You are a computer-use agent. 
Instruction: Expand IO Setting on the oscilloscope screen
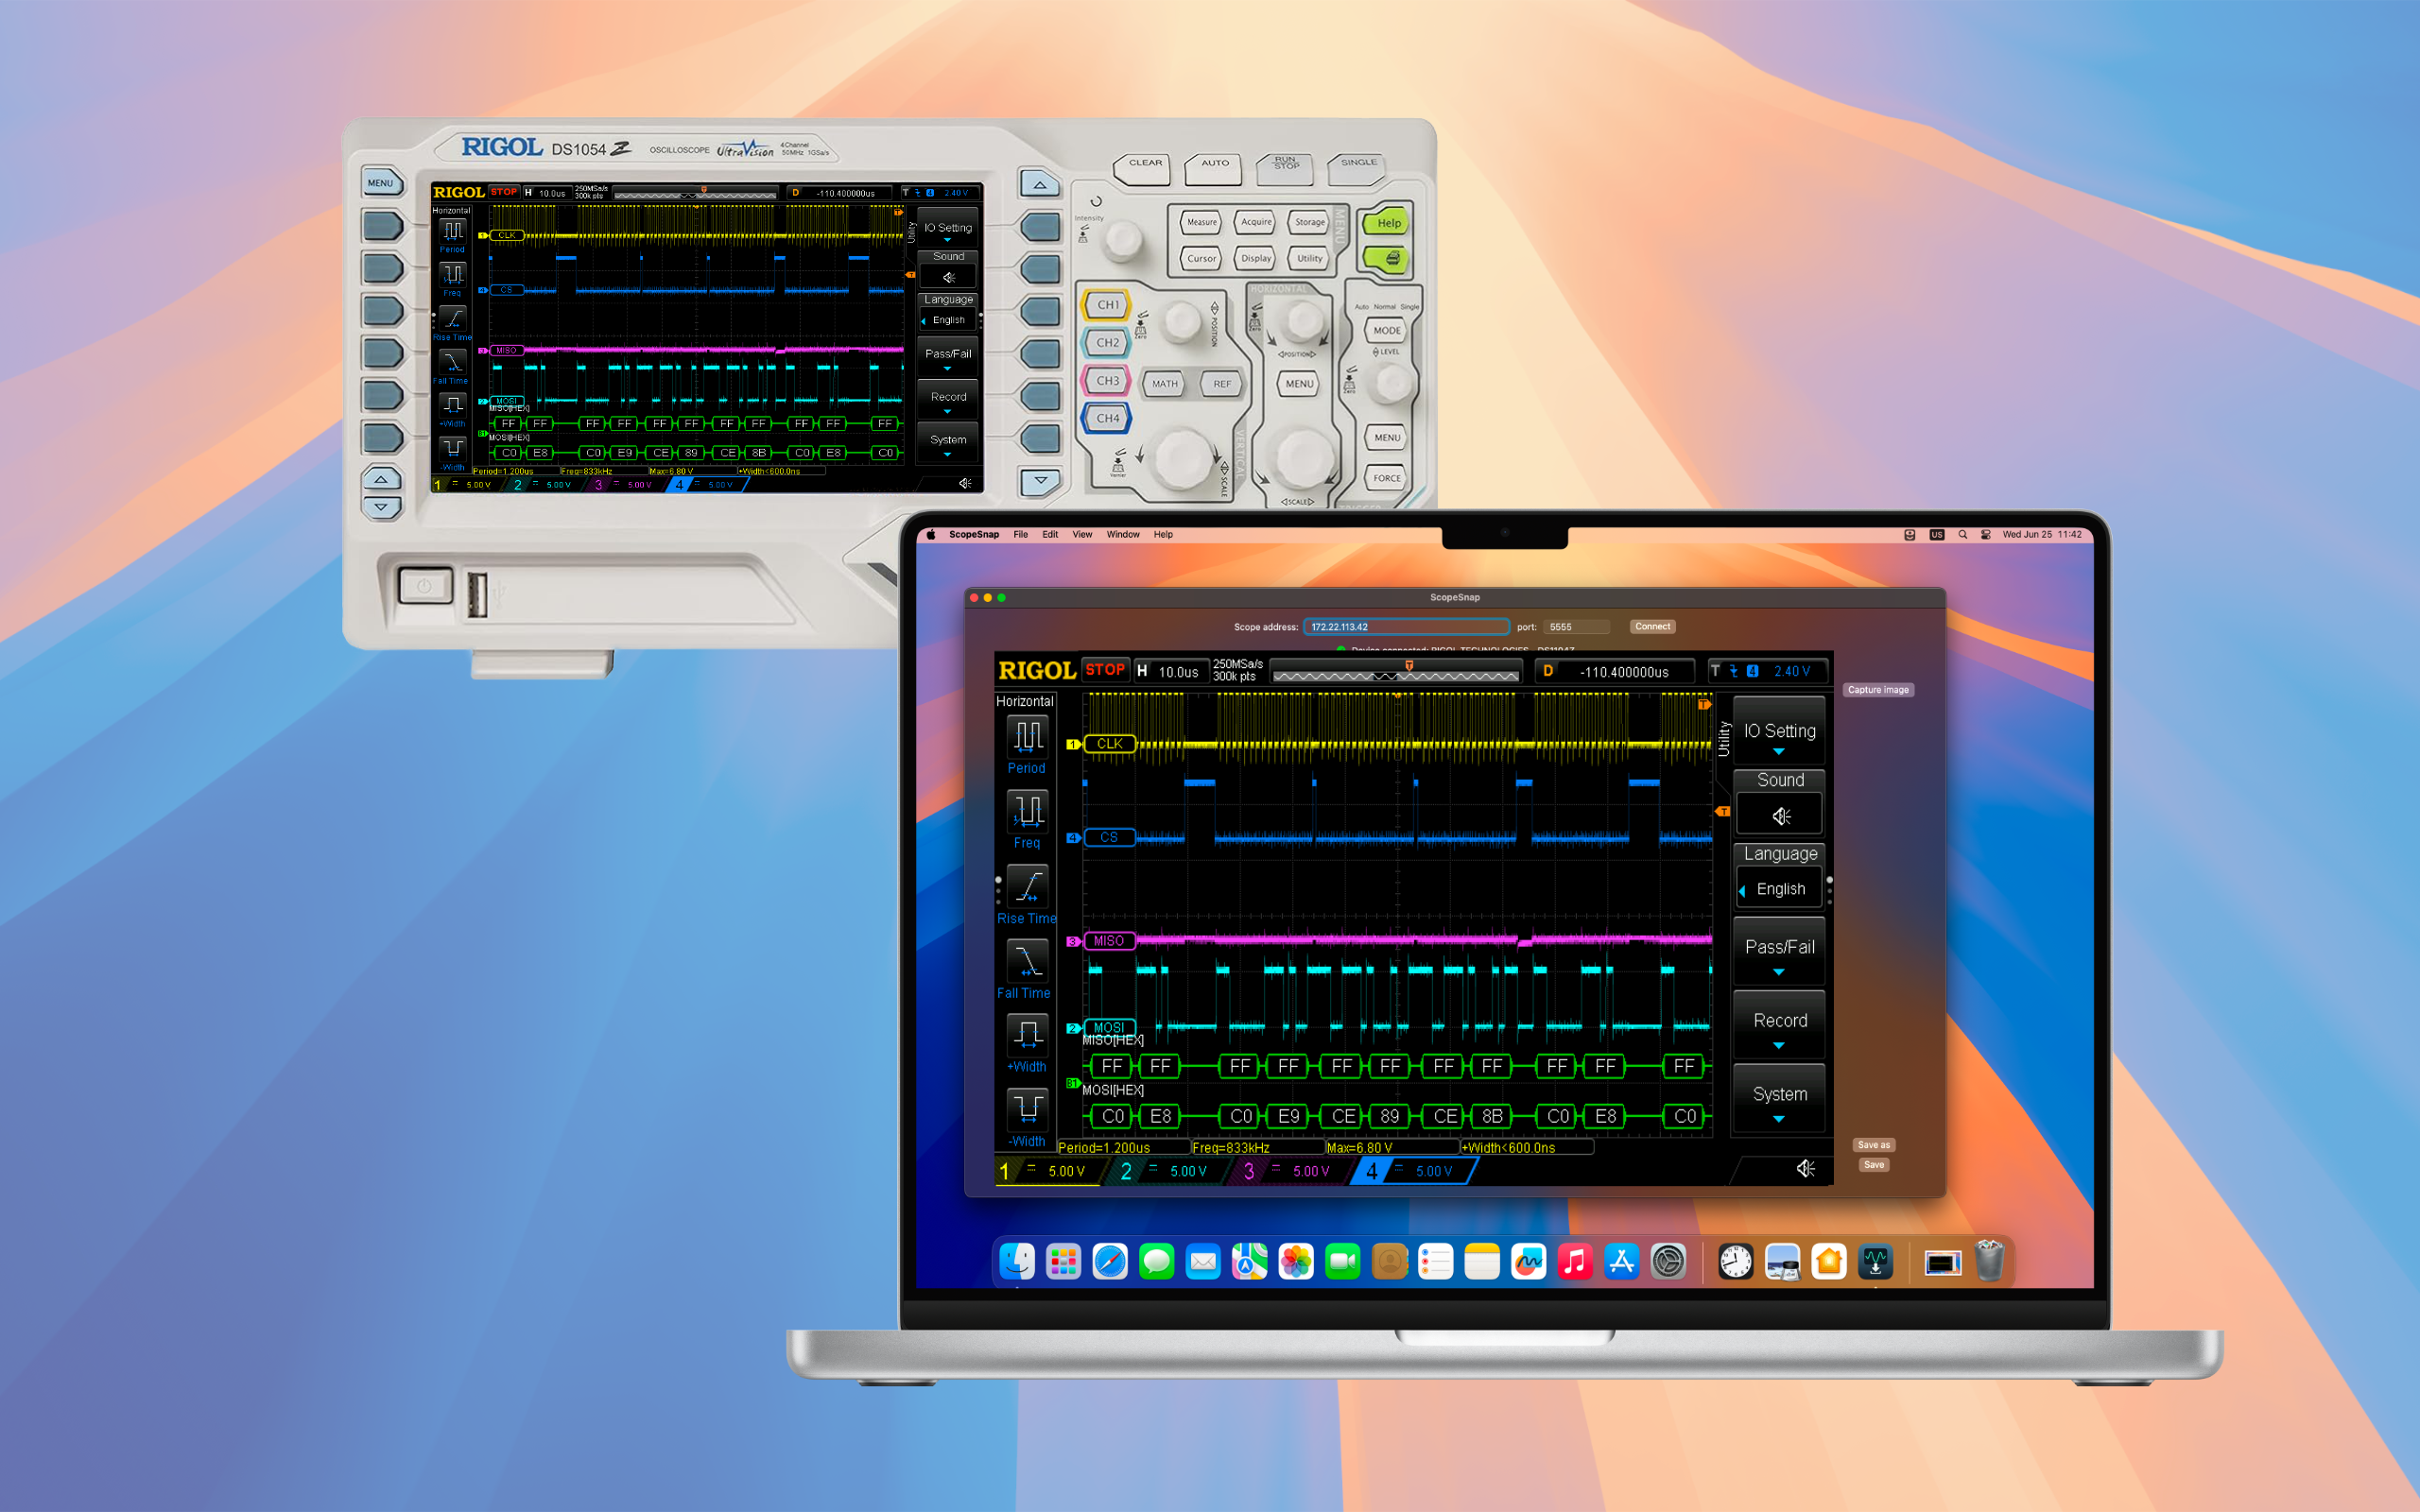pyautogui.click(x=947, y=230)
